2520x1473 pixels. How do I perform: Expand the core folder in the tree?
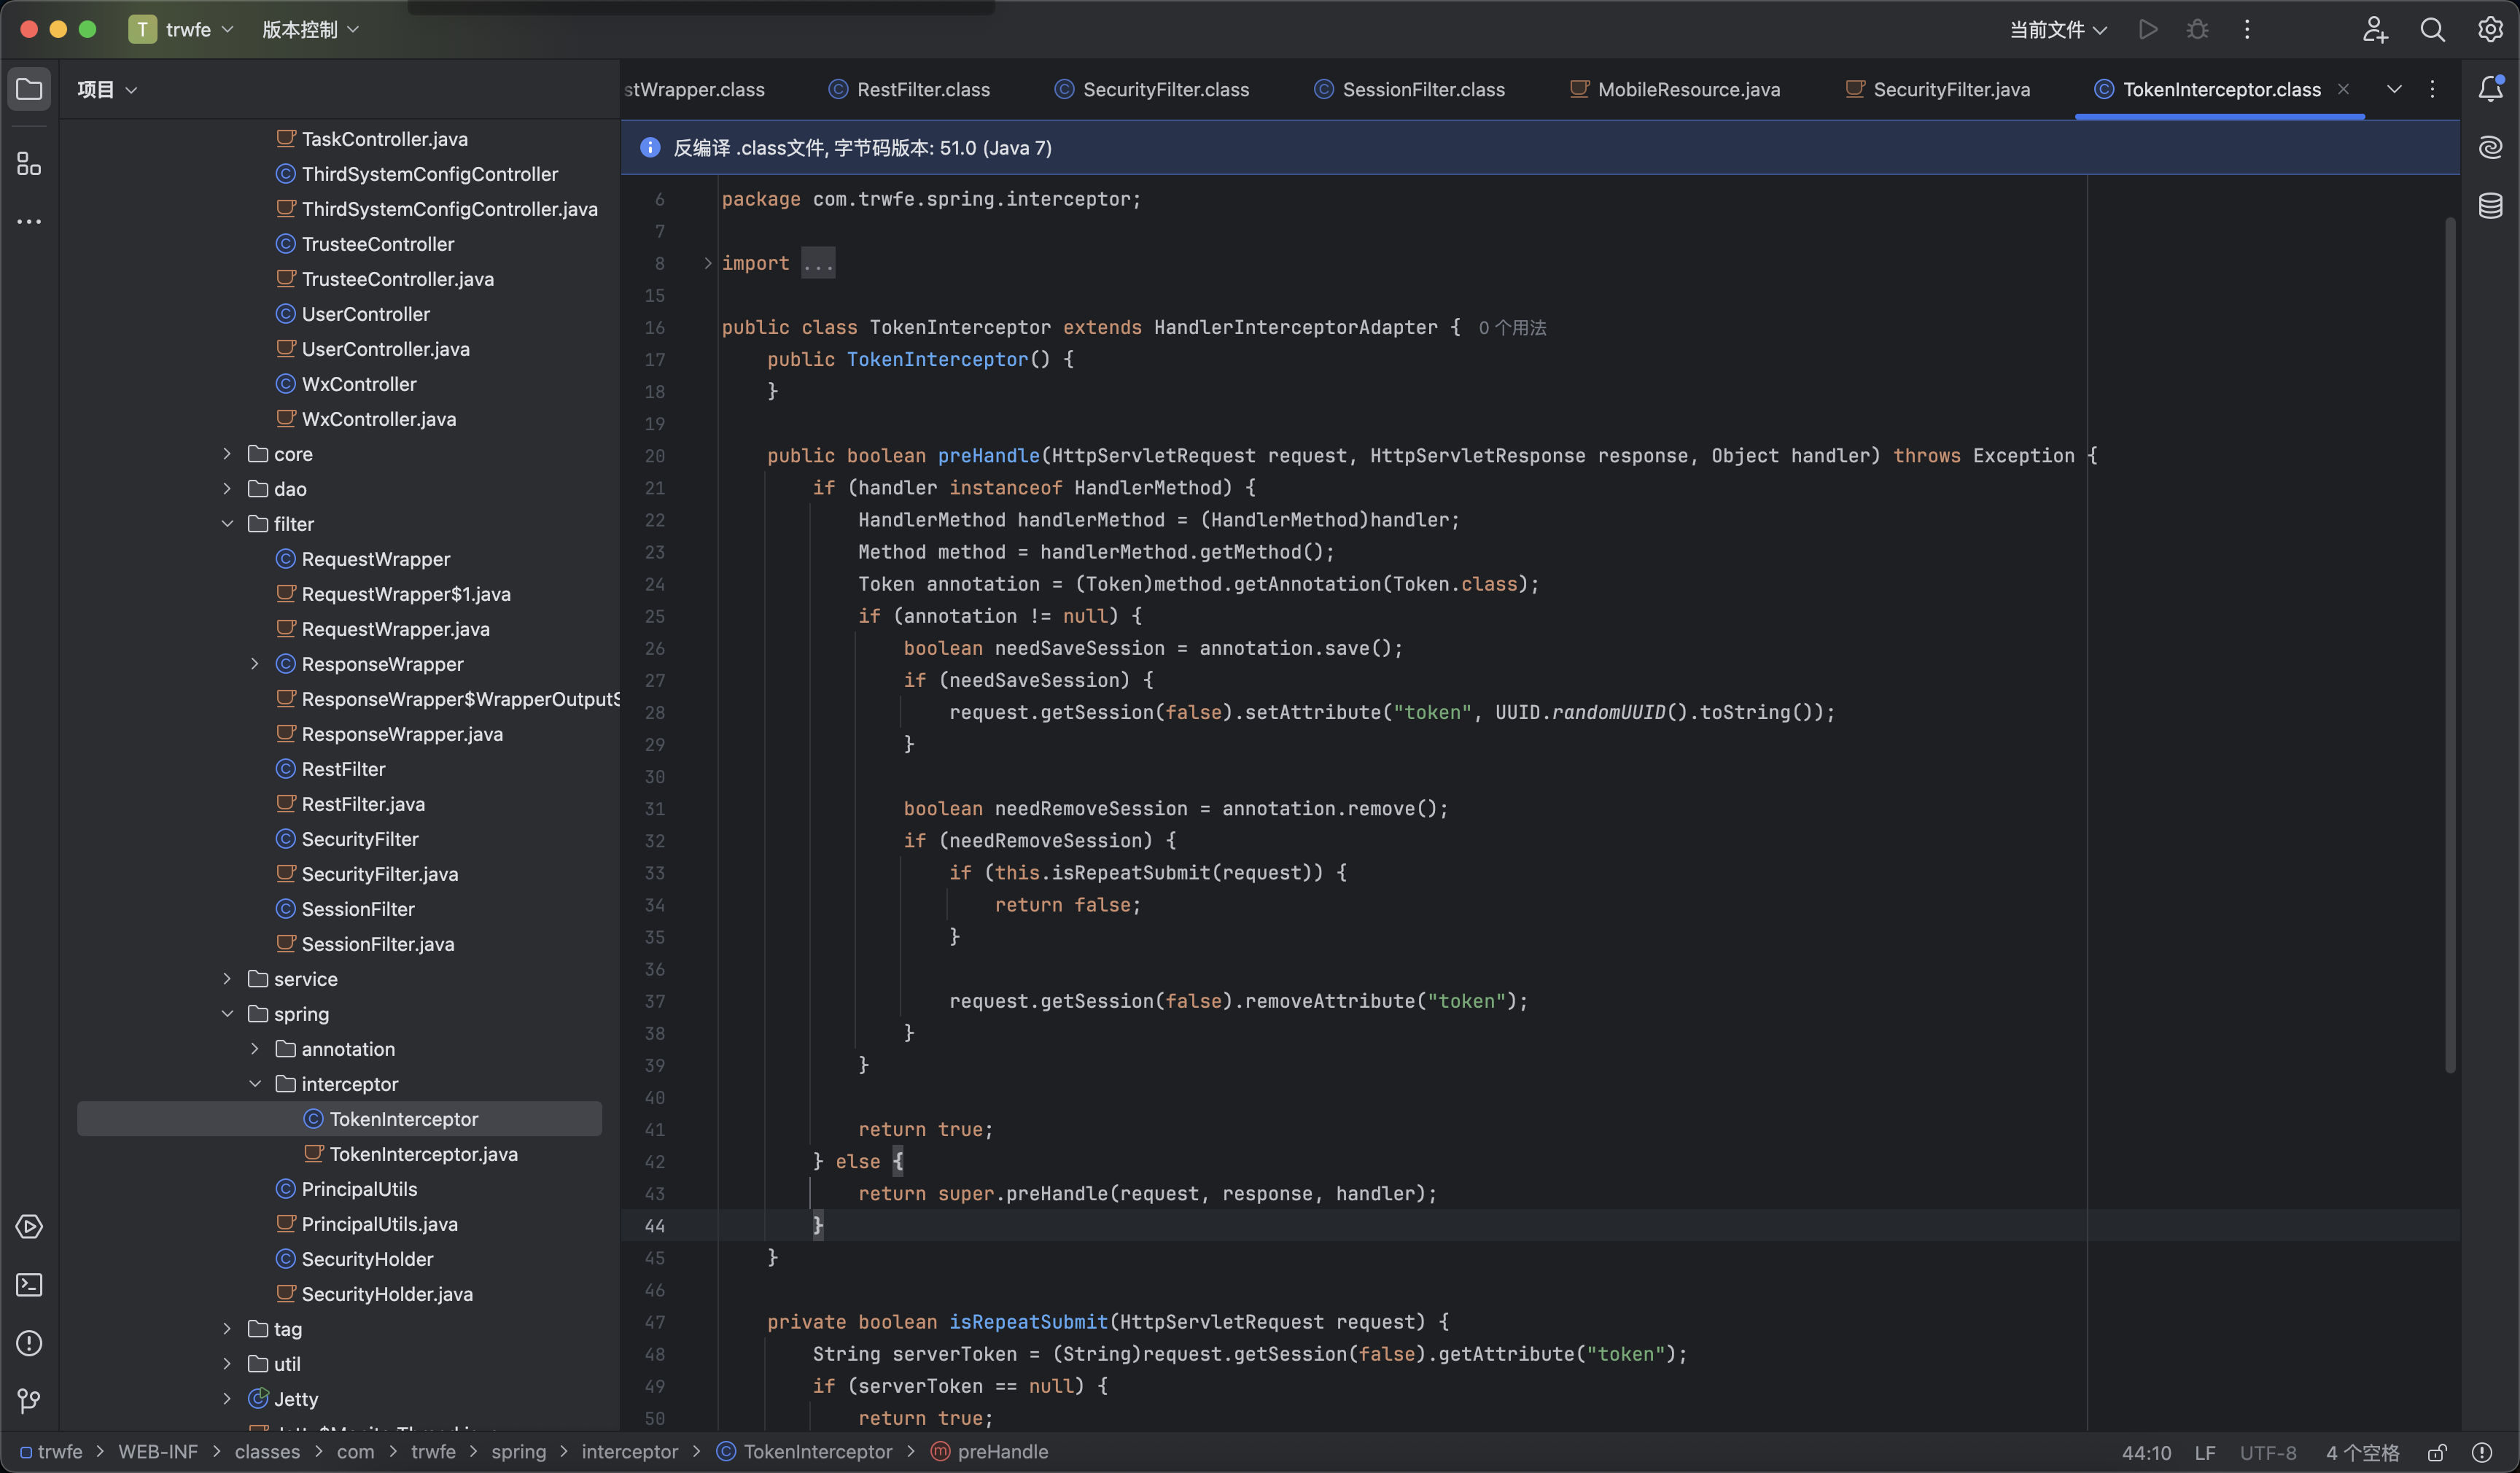click(227, 454)
